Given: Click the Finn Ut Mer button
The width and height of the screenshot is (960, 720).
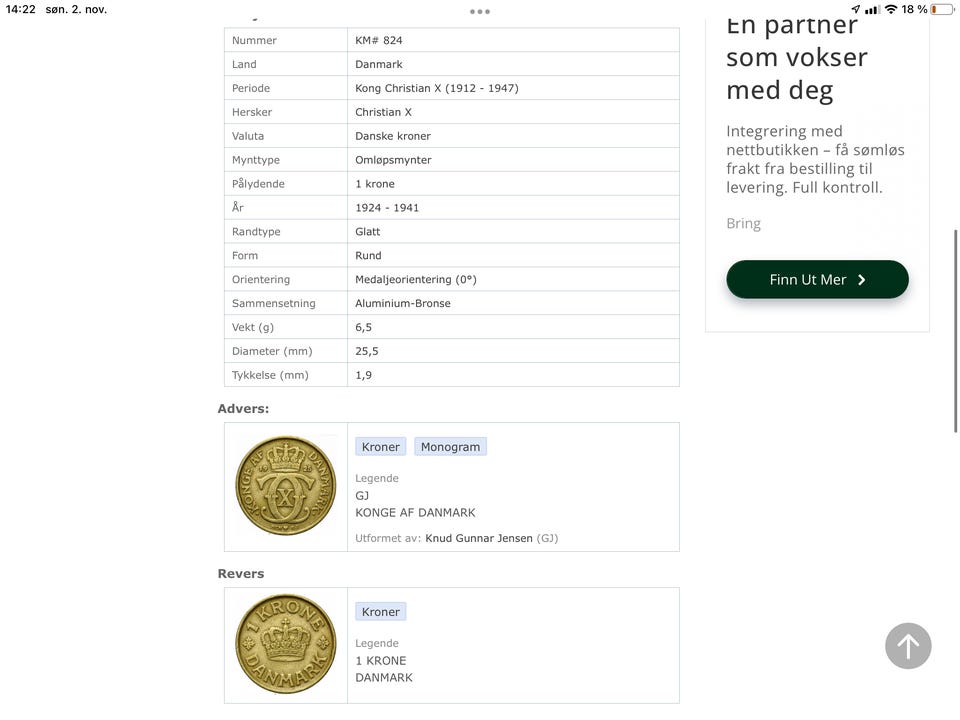Looking at the screenshot, I should pos(817,279).
